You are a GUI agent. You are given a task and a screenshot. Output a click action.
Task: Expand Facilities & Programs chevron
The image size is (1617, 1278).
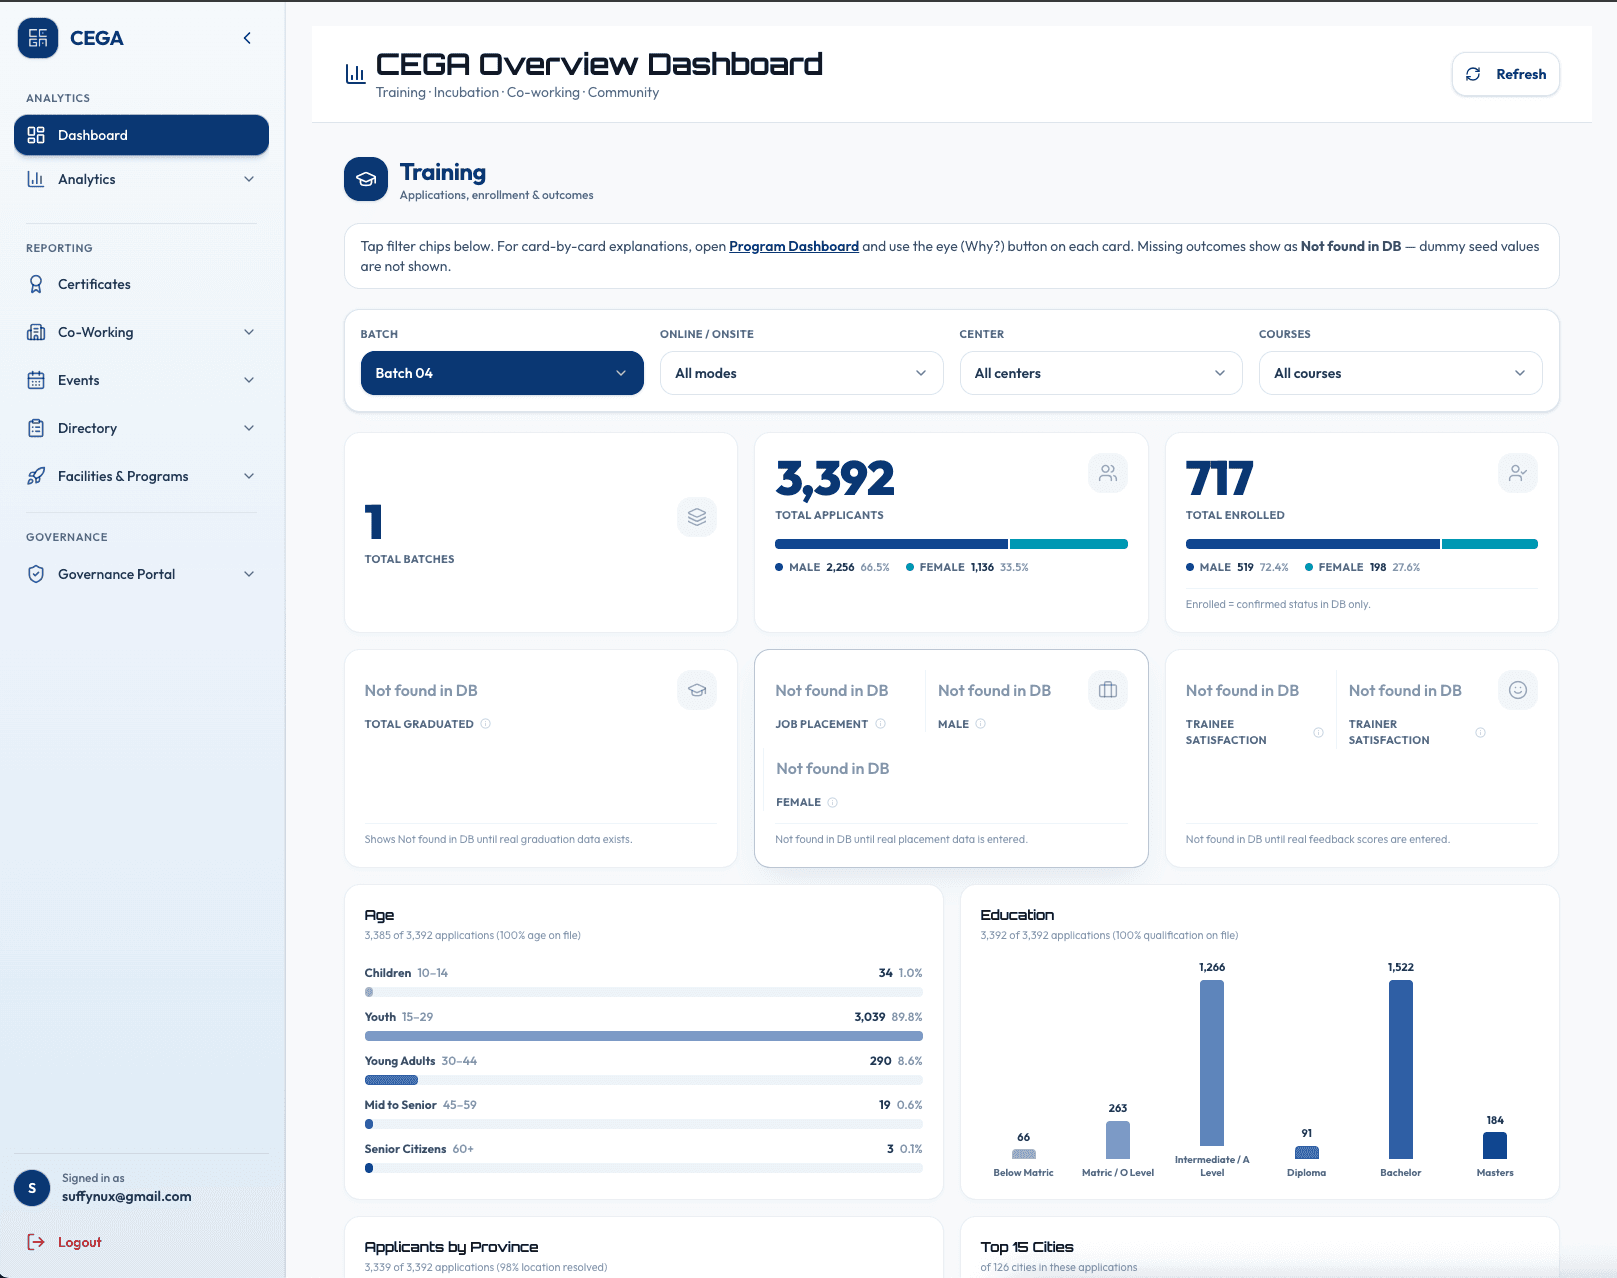(x=249, y=476)
